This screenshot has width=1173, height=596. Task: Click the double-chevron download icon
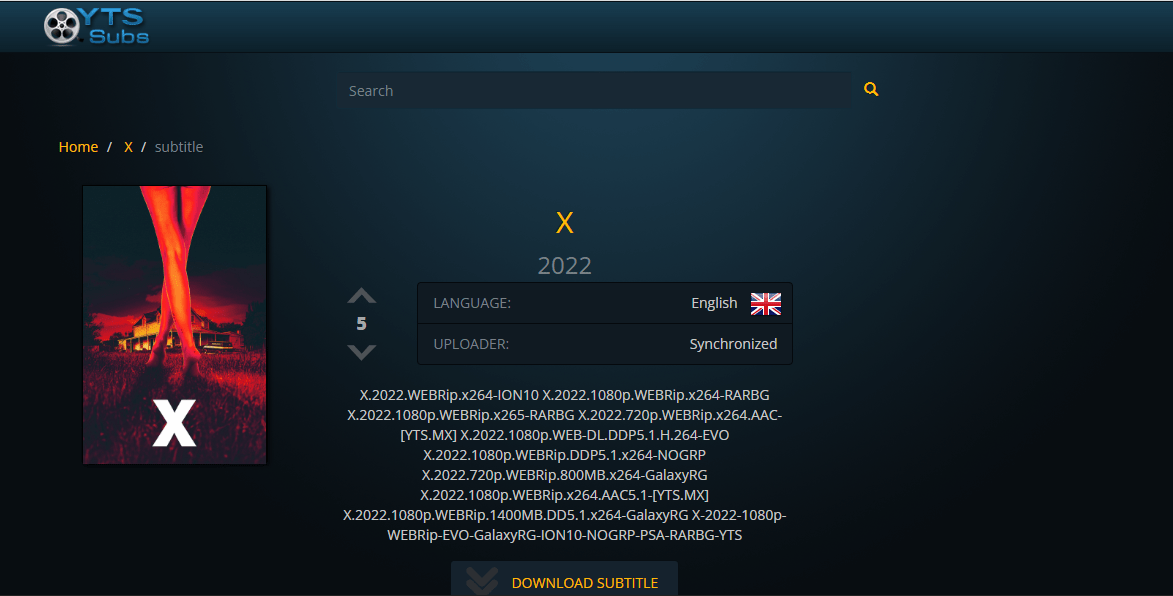(482, 581)
